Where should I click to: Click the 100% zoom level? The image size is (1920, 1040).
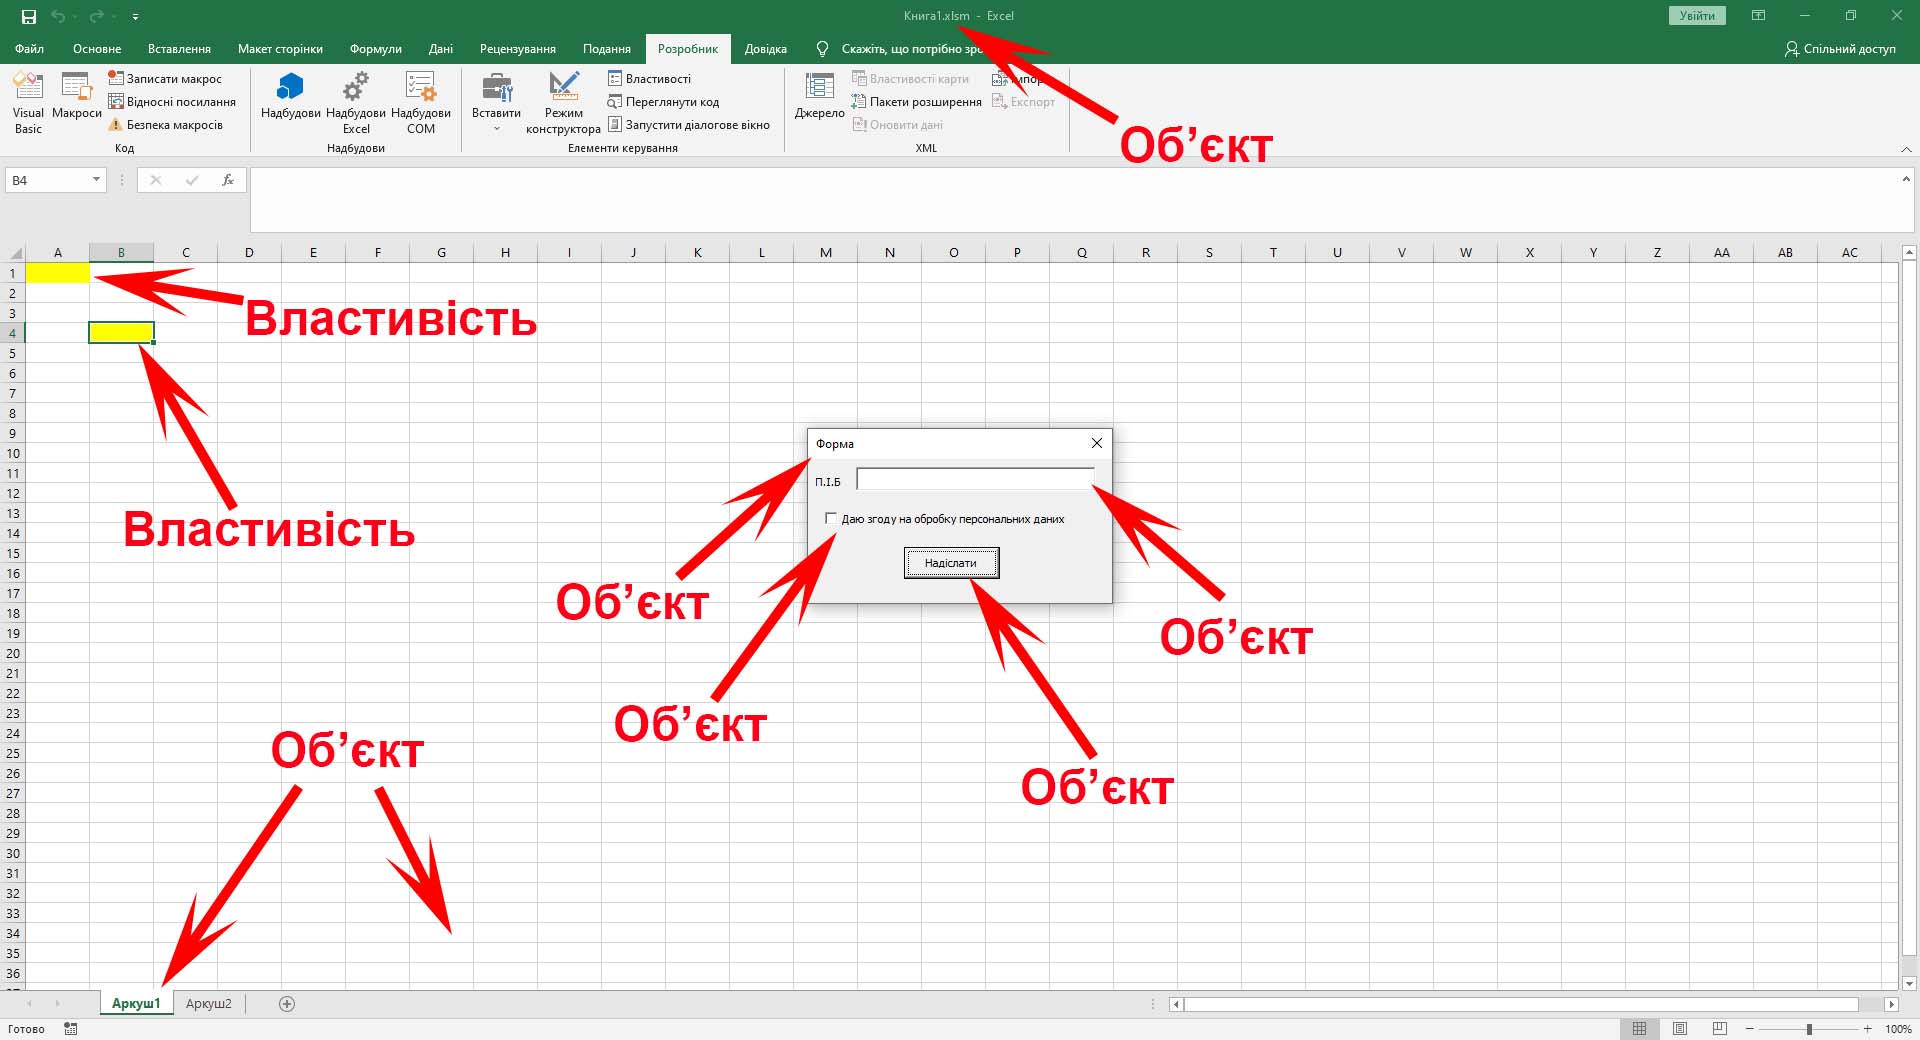point(1898,1029)
